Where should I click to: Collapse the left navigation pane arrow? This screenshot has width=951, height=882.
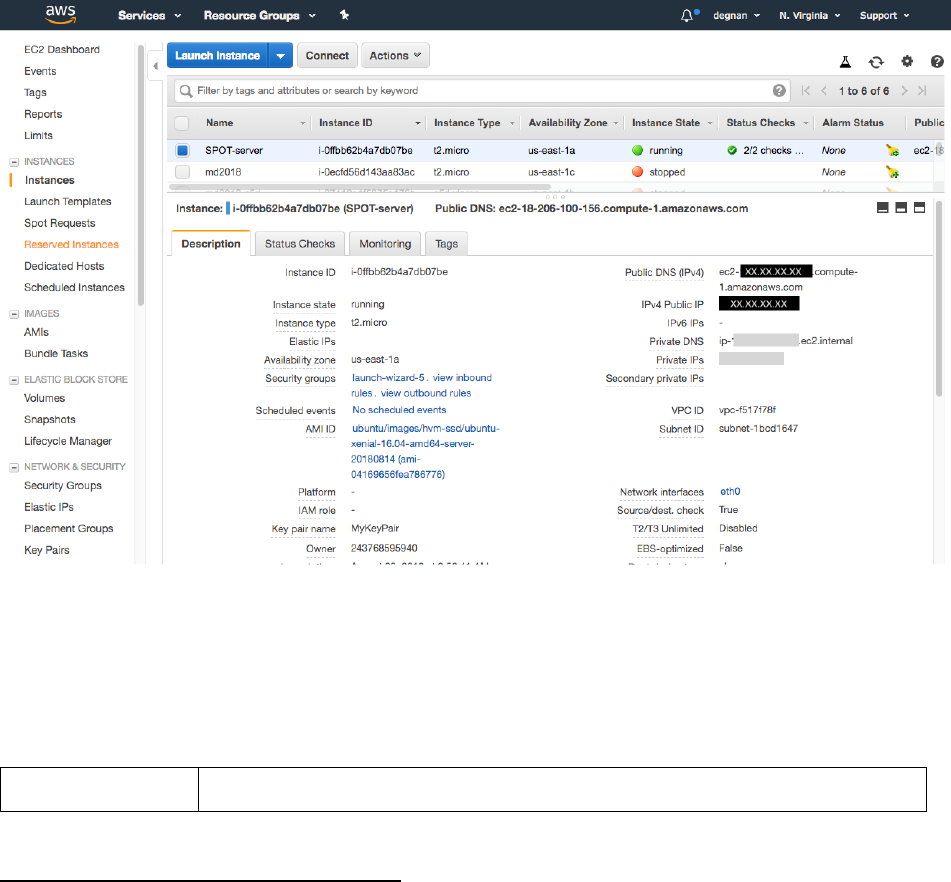(155, 66)
